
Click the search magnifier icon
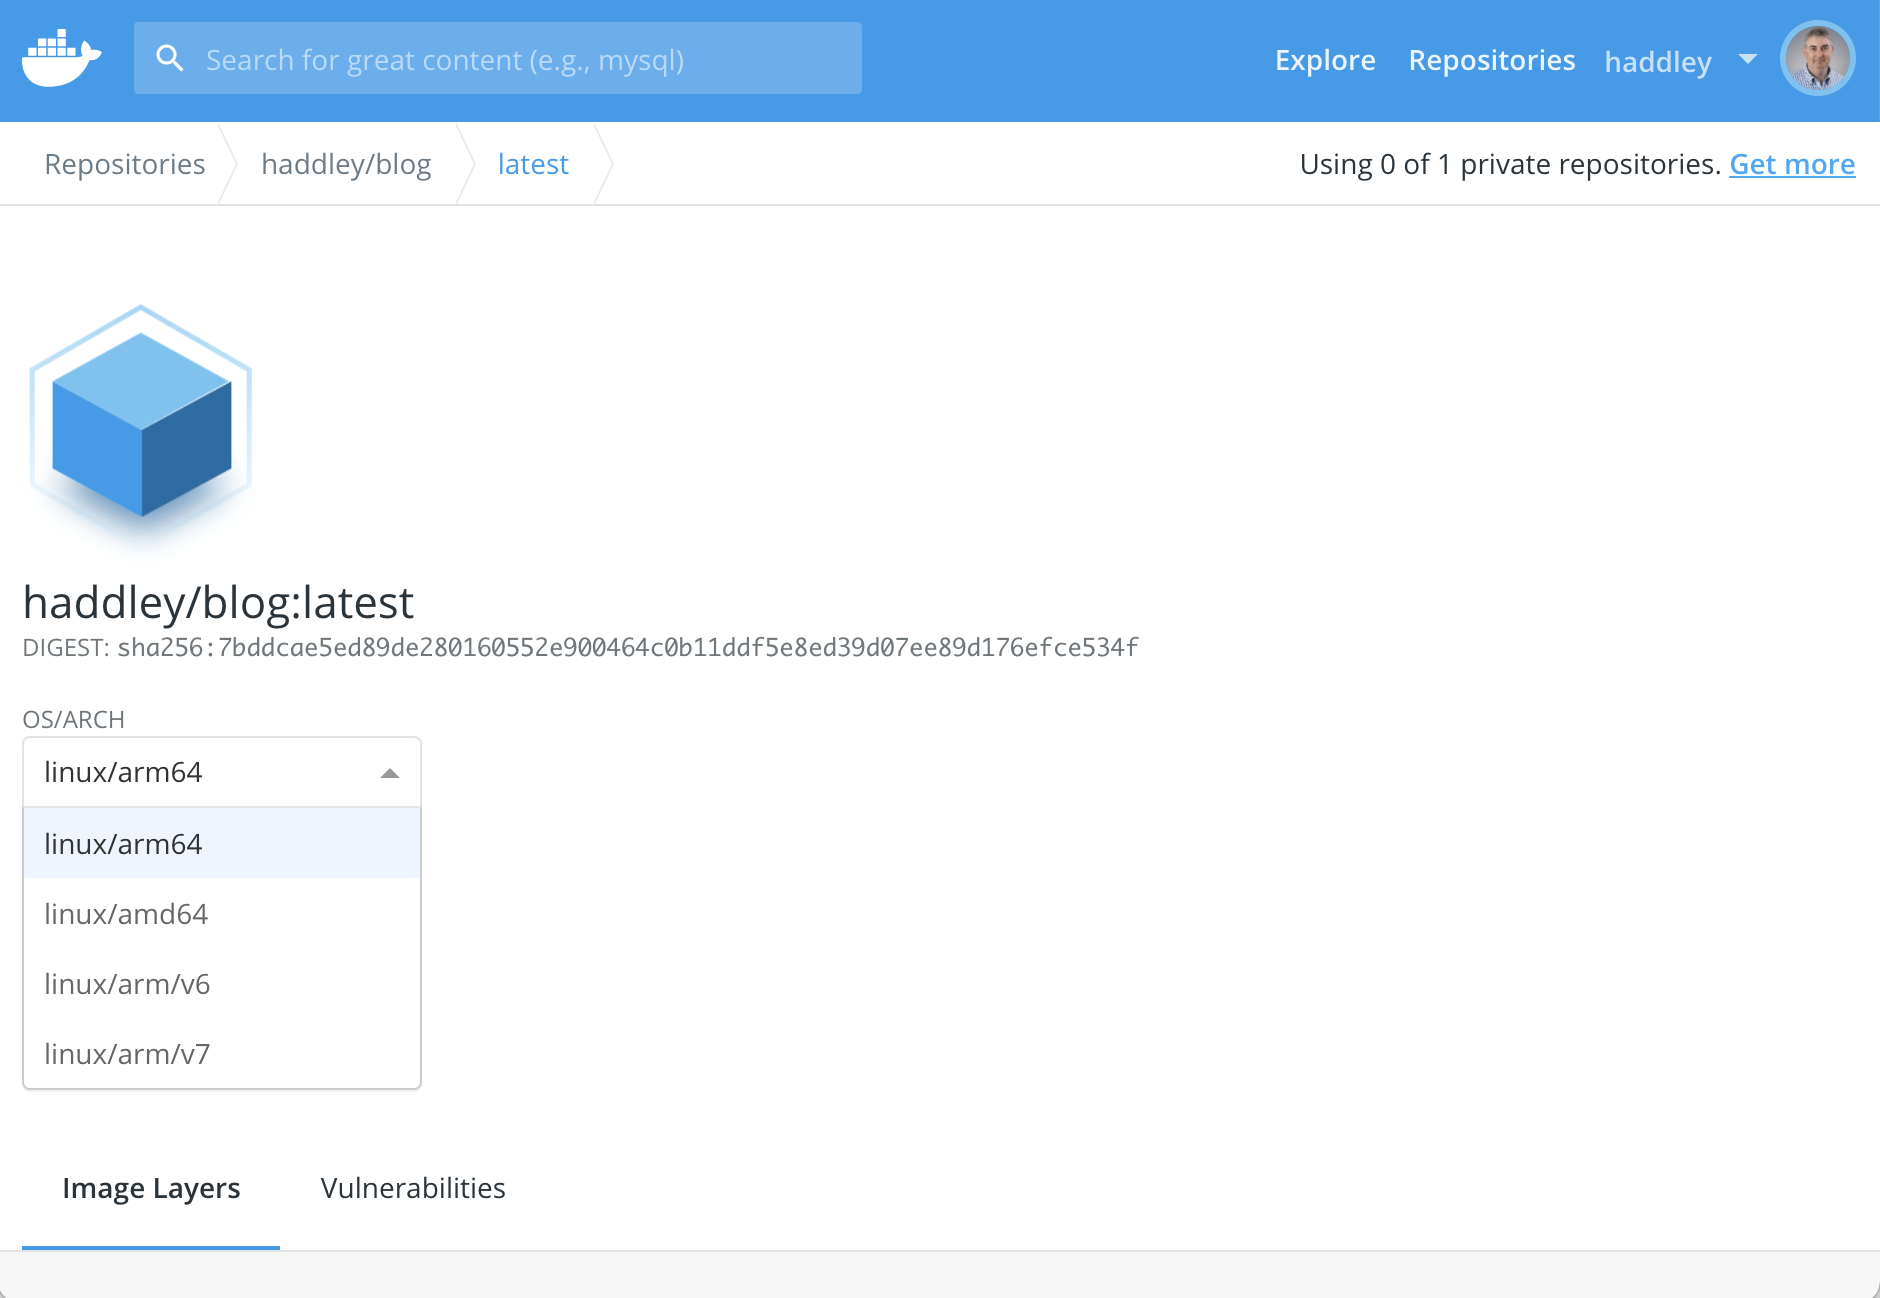coord(170,59)
